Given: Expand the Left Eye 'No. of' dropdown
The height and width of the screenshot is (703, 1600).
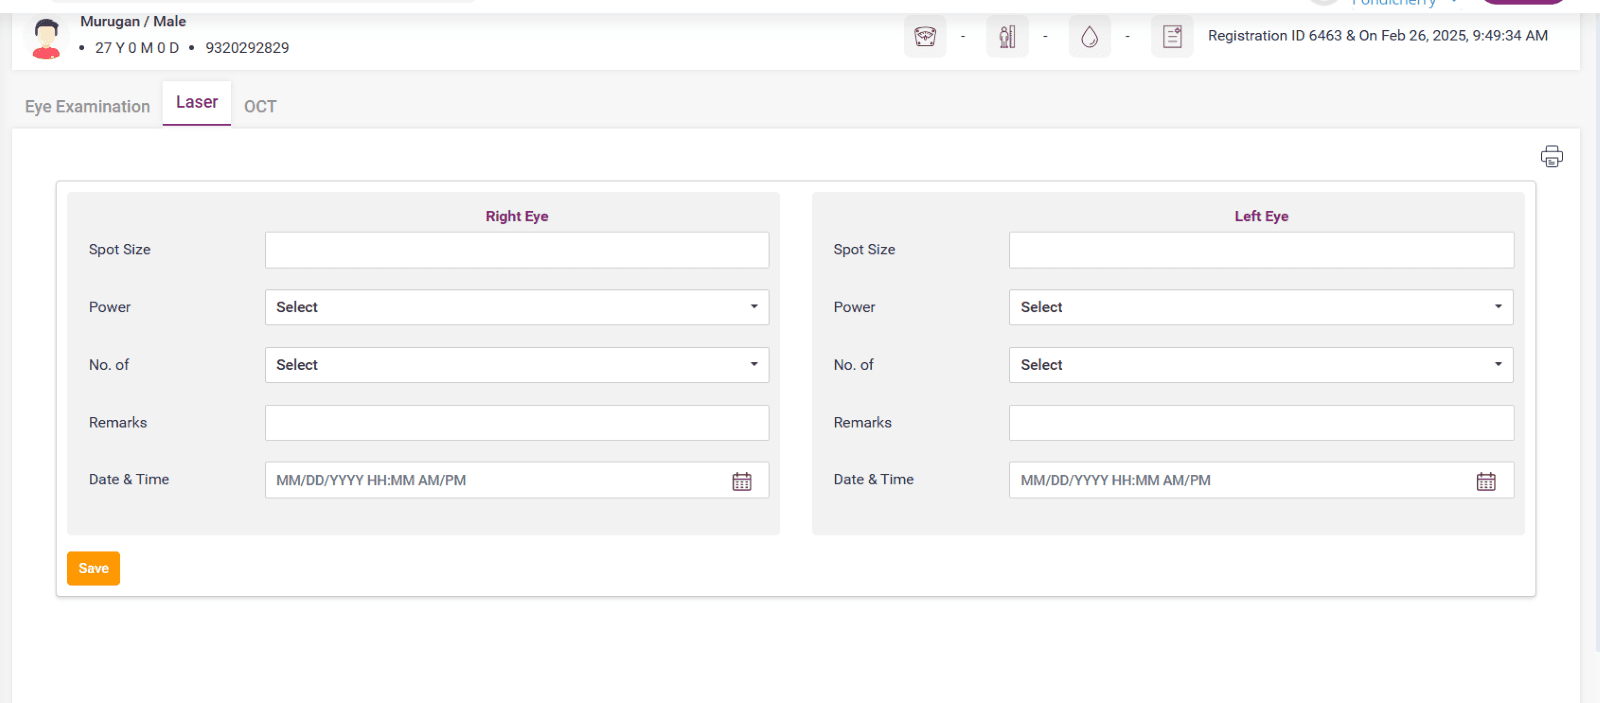Looking at the screenshot, I should [1260, 365].
